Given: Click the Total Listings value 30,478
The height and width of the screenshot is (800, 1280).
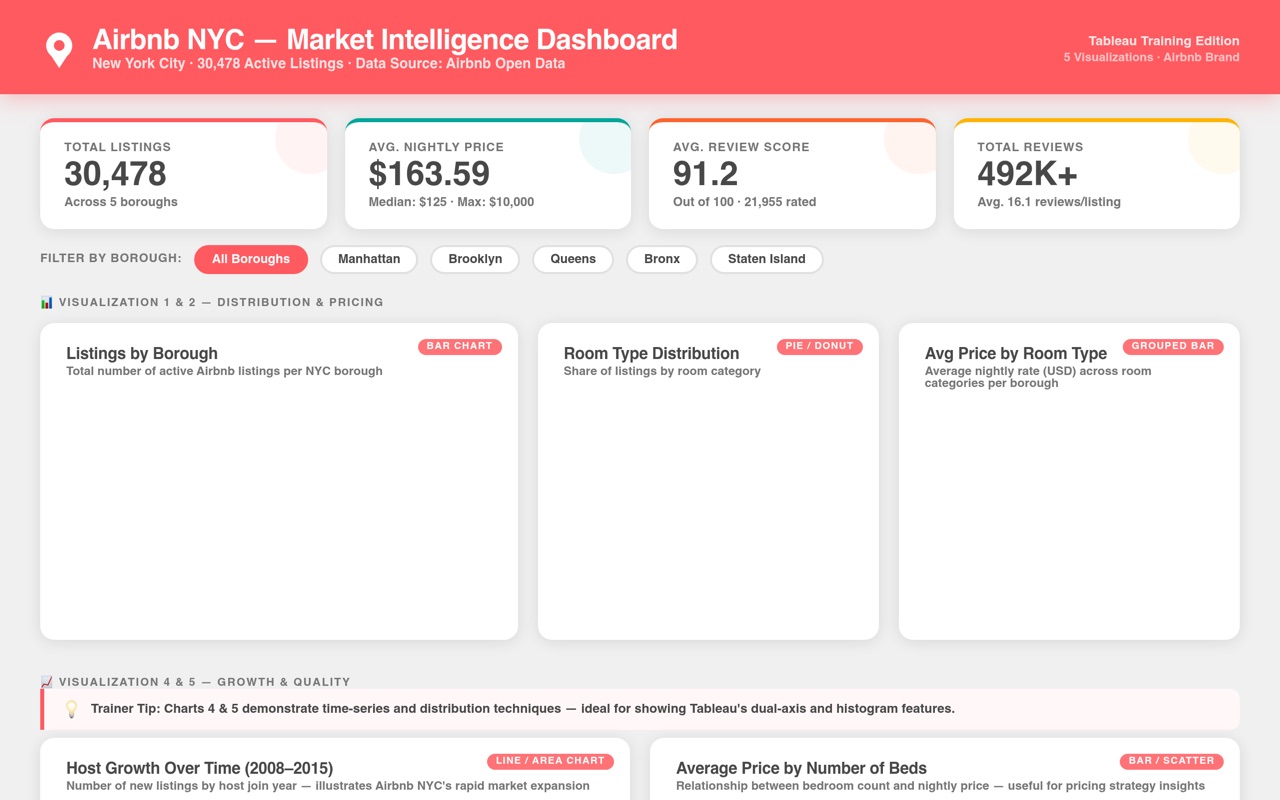Looking at the screenshot, I should pyautogui.click(x=115, y=174).
